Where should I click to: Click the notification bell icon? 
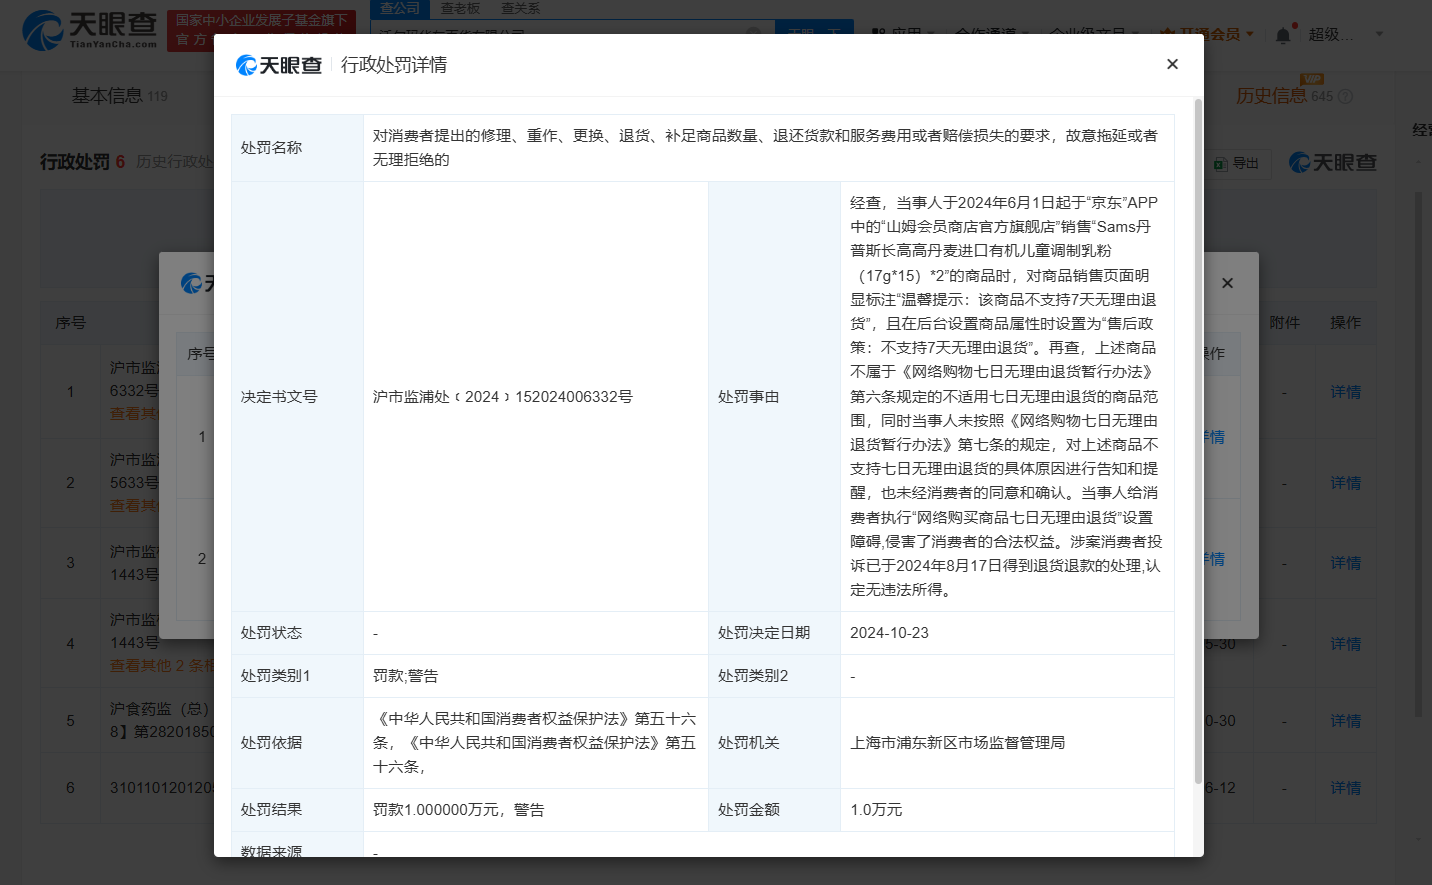pyautogui.click(x=1283, y=35)
